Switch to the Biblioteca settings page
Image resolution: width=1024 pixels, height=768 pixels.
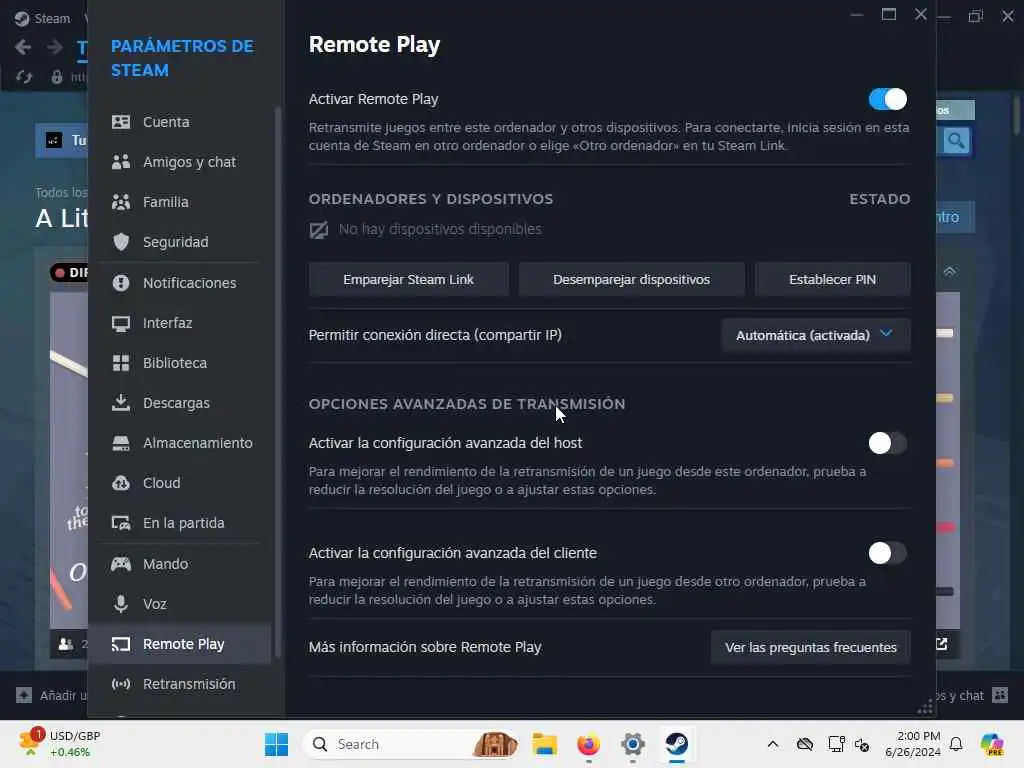pos(180,363)
